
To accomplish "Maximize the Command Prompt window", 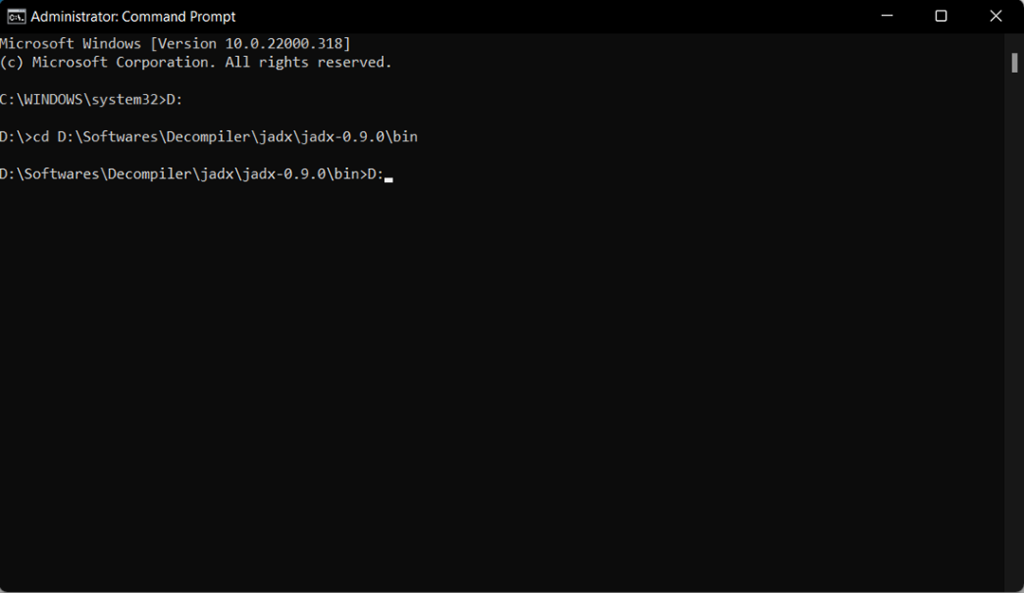I will coord(940,16).
